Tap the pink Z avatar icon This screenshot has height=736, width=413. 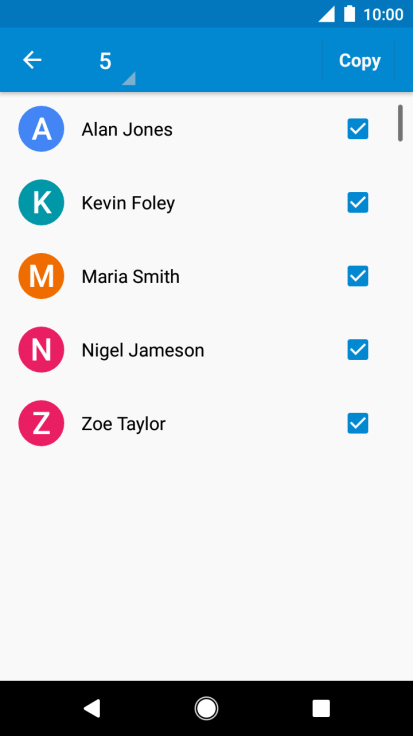click(x=41, y=423)
